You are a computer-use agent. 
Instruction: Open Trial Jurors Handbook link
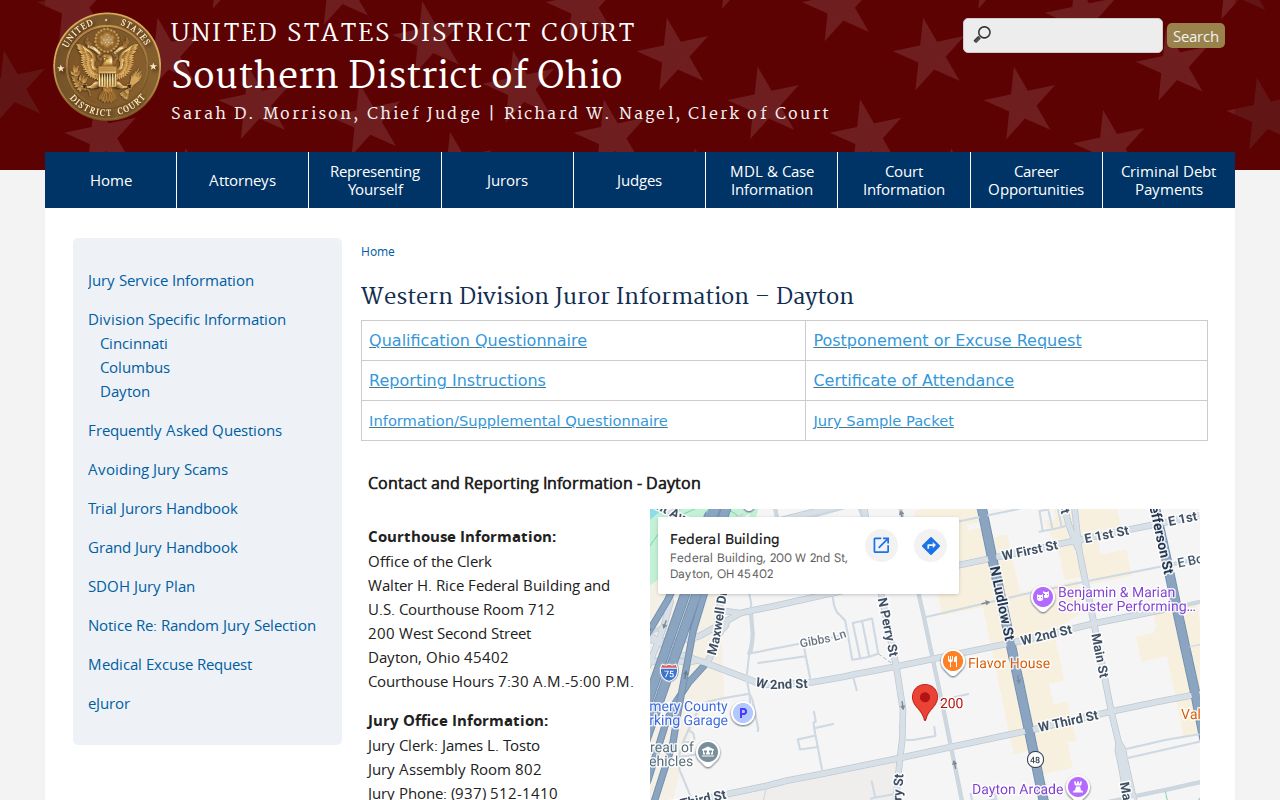tap(163, 509)
